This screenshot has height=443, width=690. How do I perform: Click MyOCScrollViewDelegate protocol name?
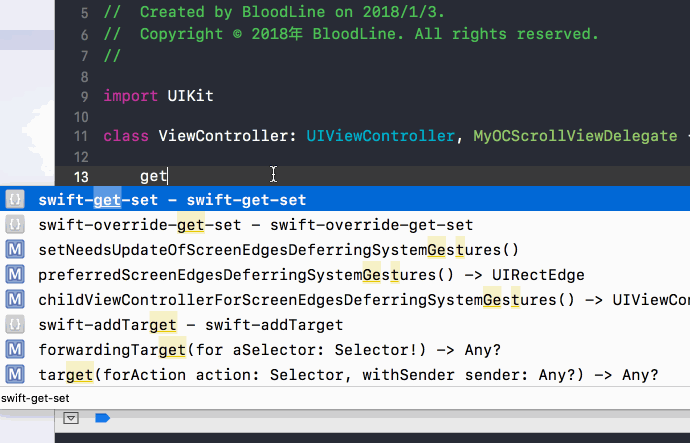click(x=575, y=136)
